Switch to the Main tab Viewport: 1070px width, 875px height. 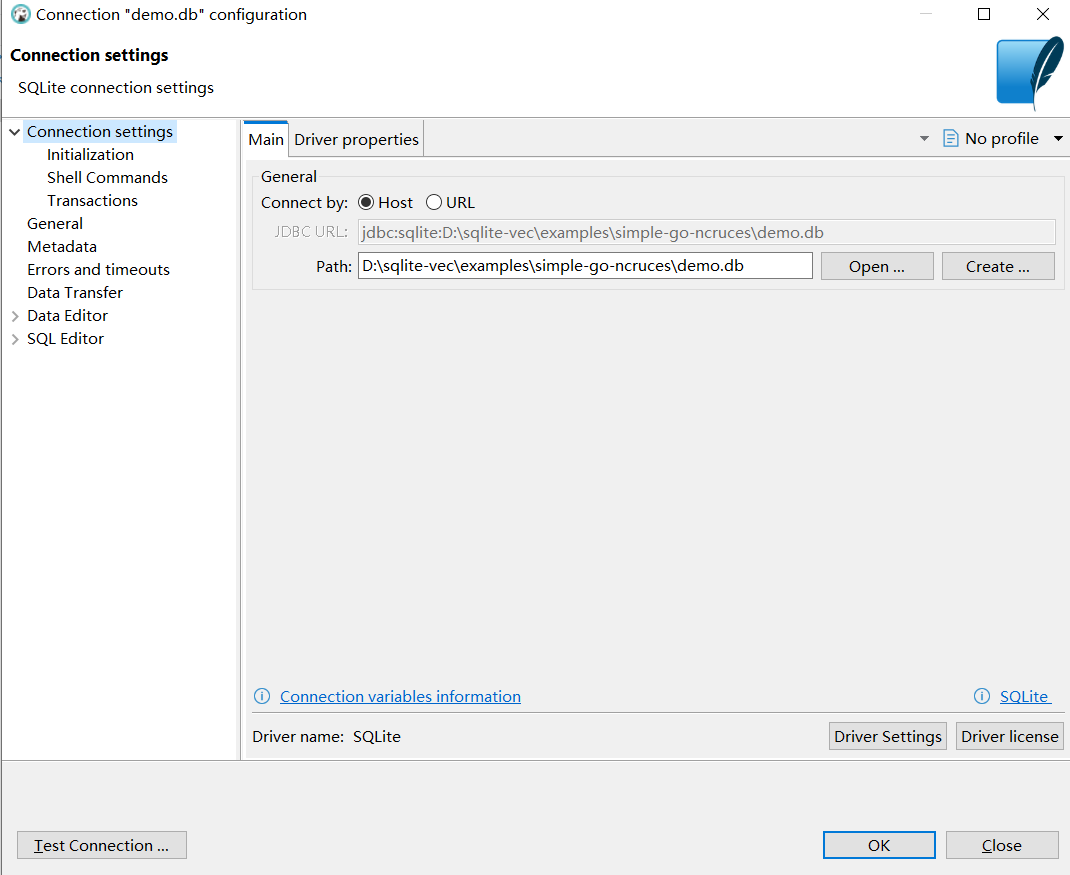click(265, 139)
